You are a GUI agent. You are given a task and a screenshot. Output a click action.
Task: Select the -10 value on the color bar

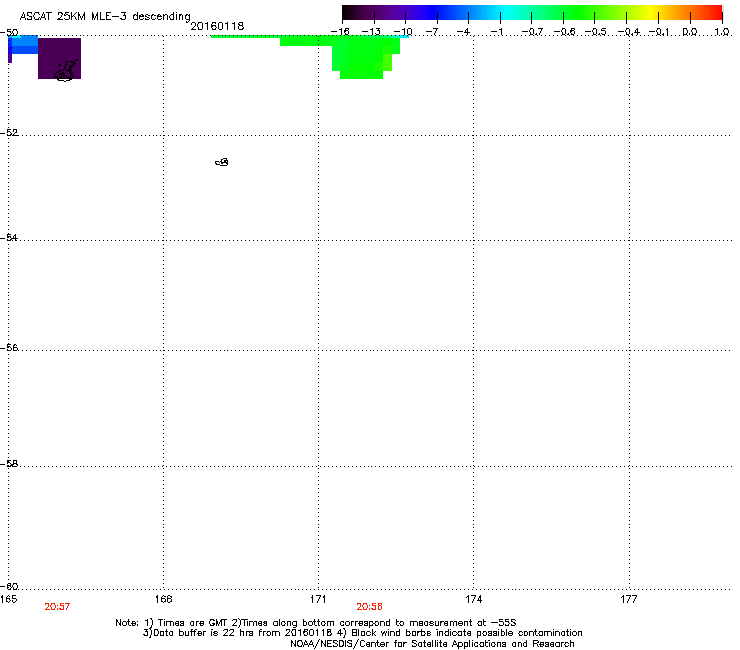click(403, 32)
